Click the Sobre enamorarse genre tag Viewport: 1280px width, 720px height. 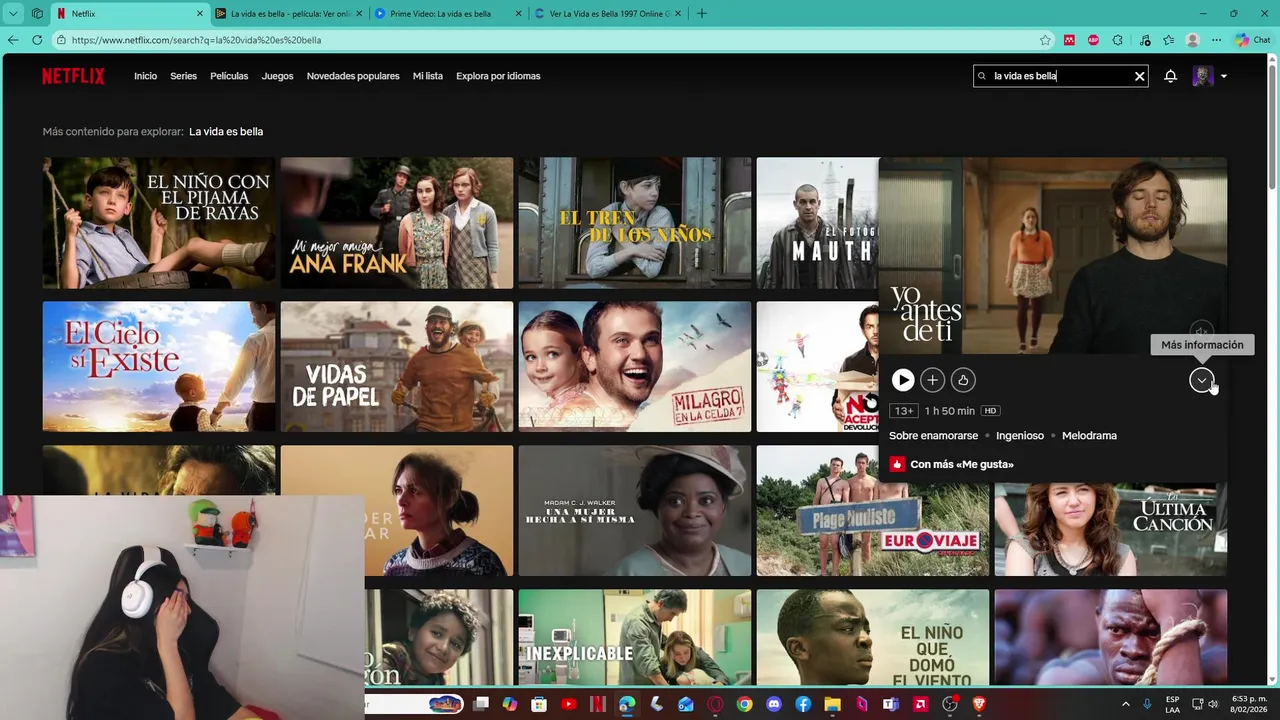pyautogui.click(x=933, y=436)
